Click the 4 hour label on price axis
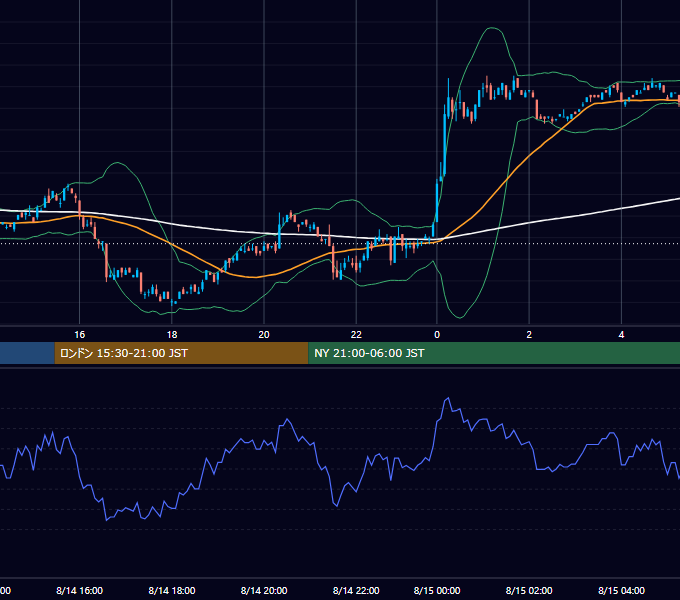680x600 pixels. click(x=621, y=335)
